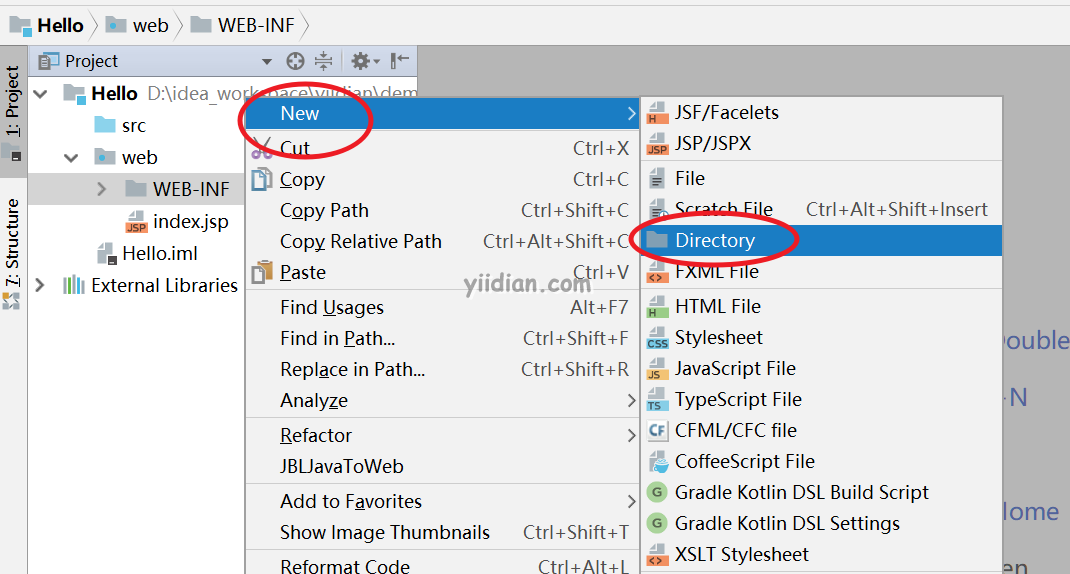Create new HTML File

822,307
